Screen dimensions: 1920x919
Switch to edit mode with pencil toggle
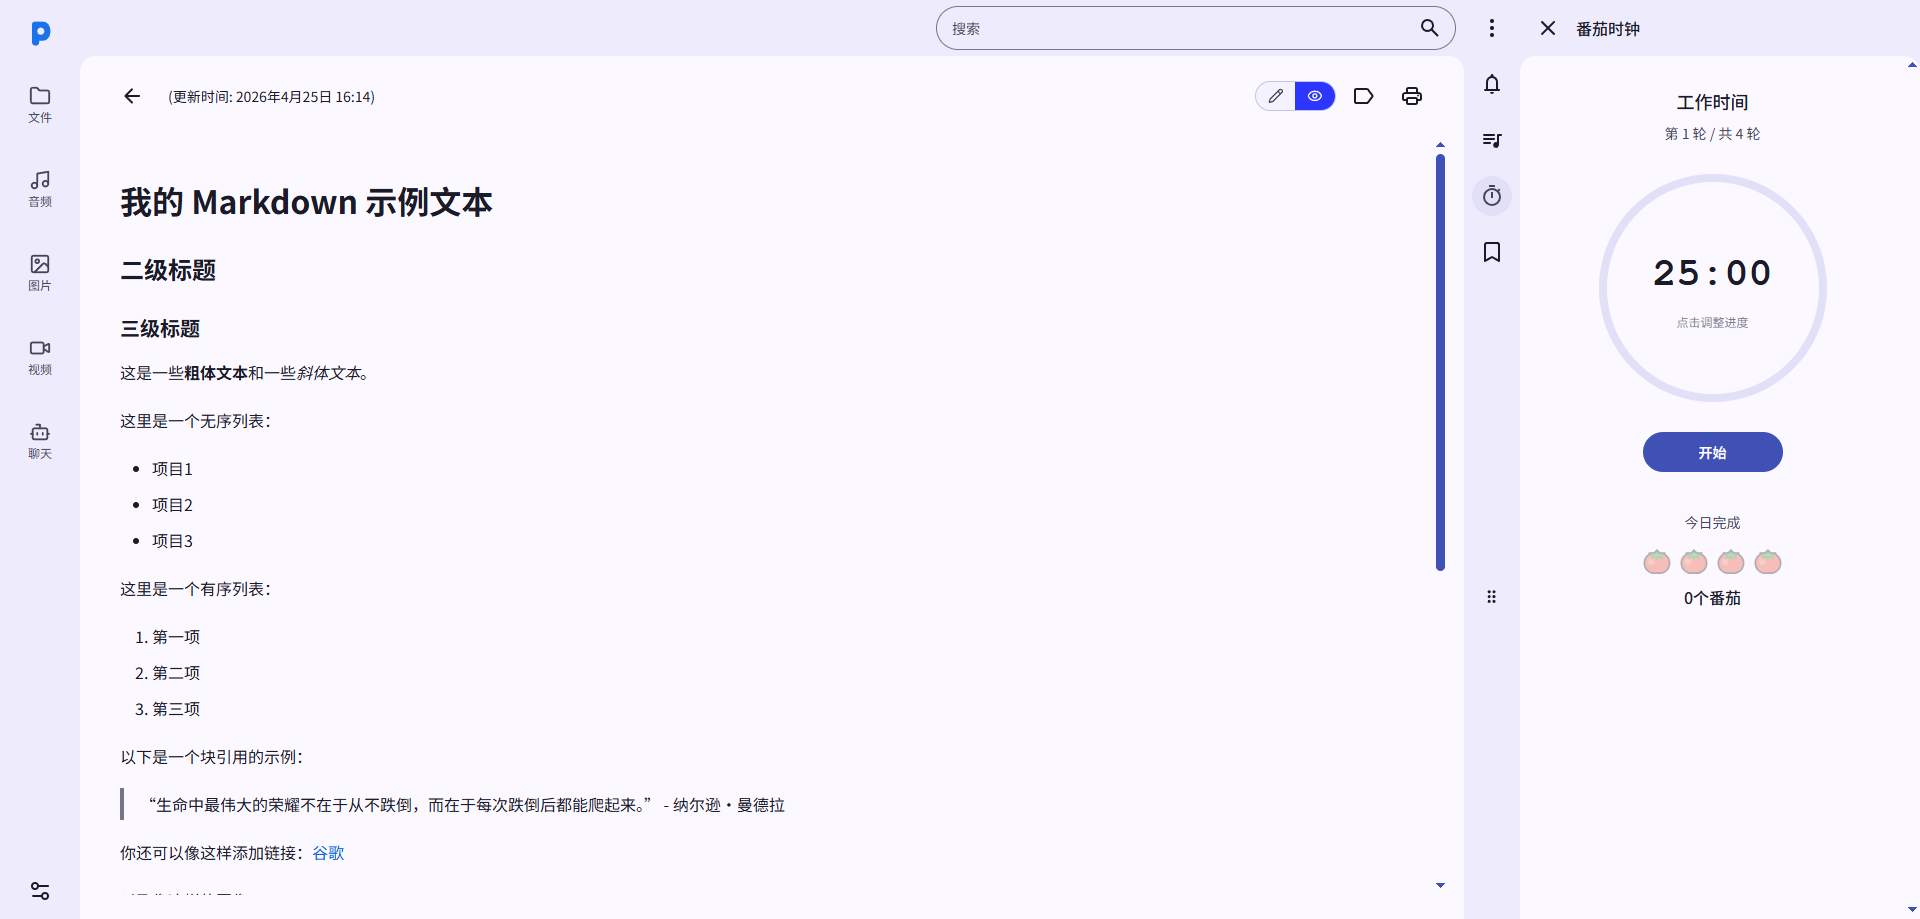(x=1275, y=96)
